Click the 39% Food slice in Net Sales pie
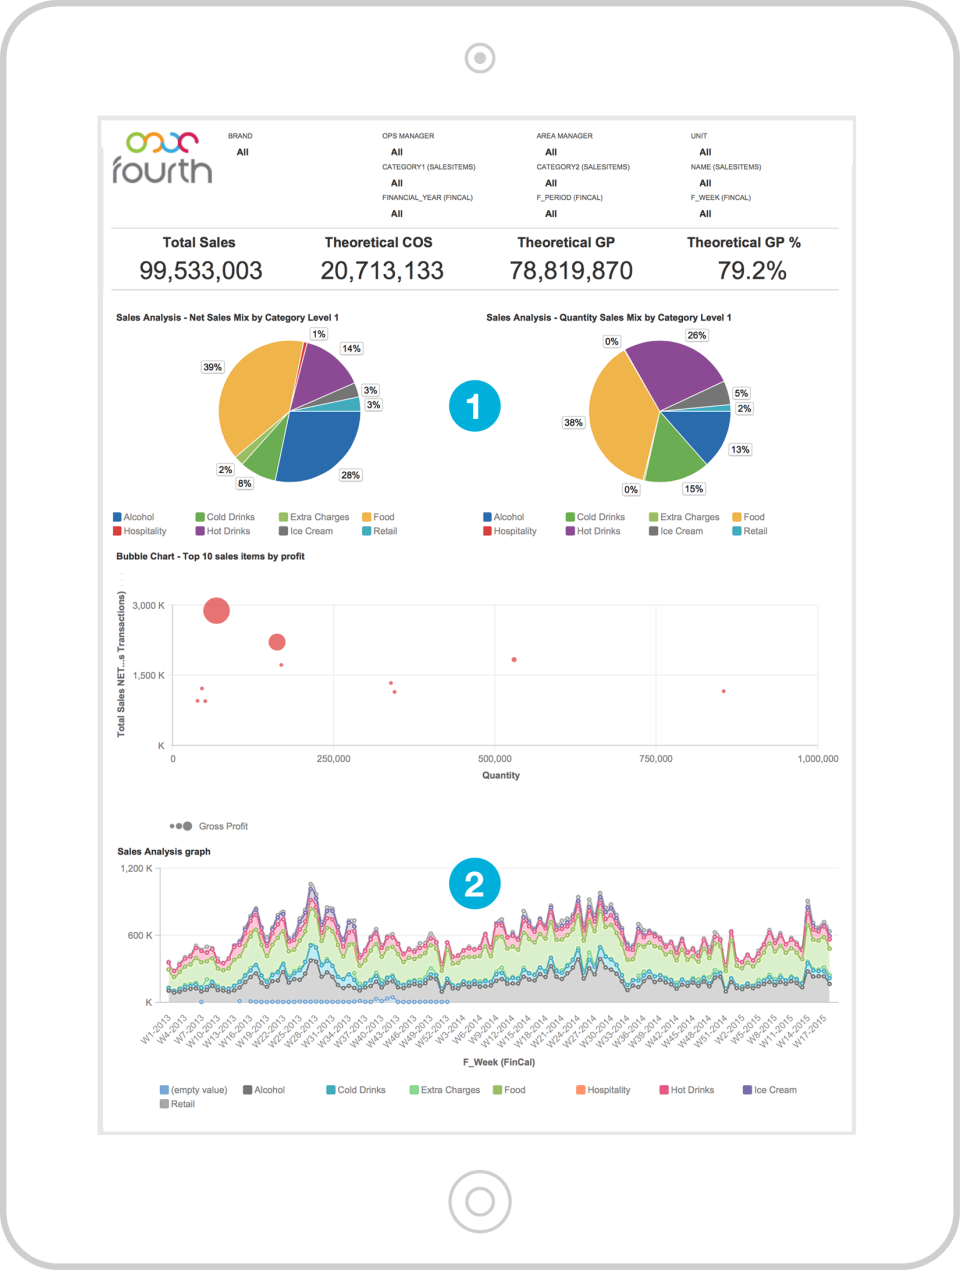The height and width of the screenshot is (1270, 960). 257,397
